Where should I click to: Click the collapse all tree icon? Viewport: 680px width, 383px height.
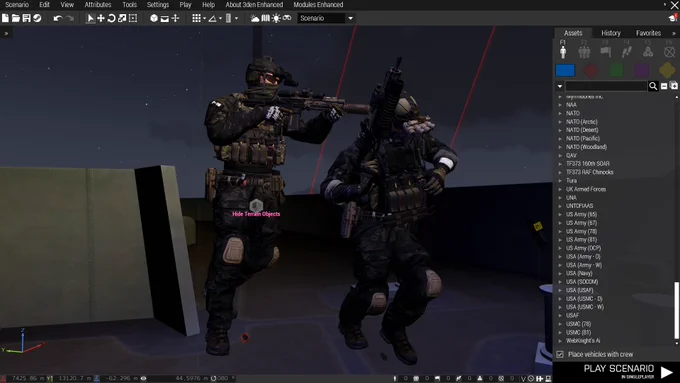[664, 86]
